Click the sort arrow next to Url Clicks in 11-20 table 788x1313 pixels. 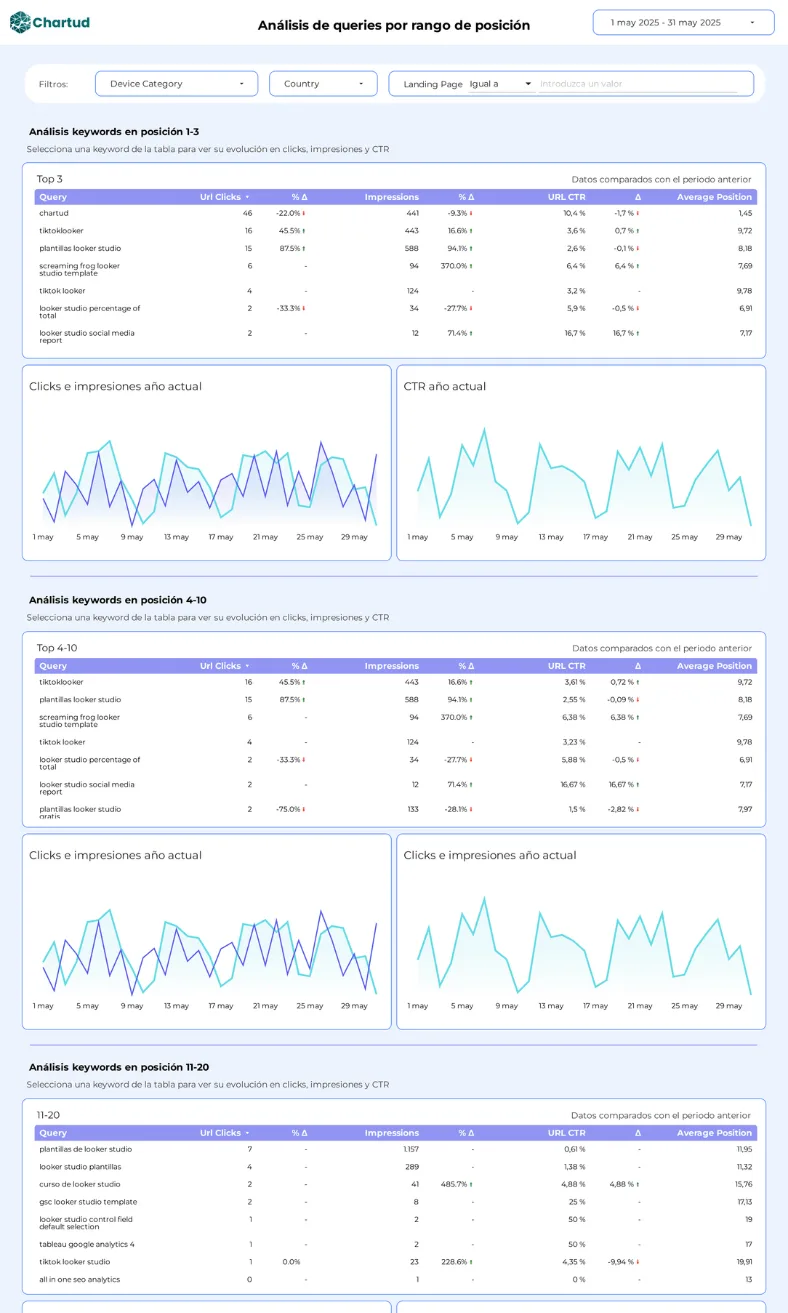click(x=247, y=1133)
